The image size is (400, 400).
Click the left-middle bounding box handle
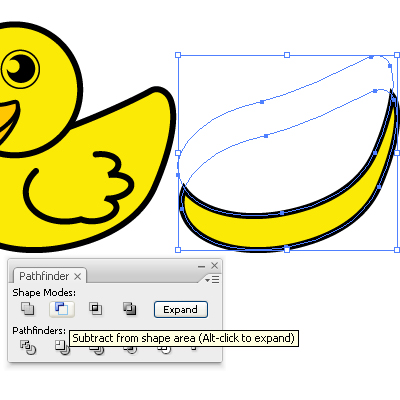coord(178,153)
